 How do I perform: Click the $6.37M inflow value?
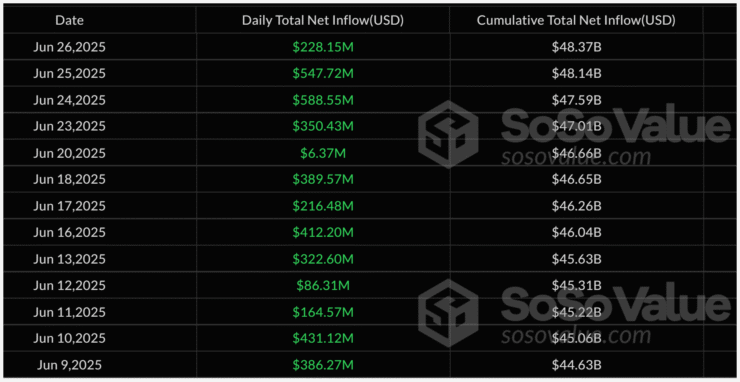(x=323, y=153)
